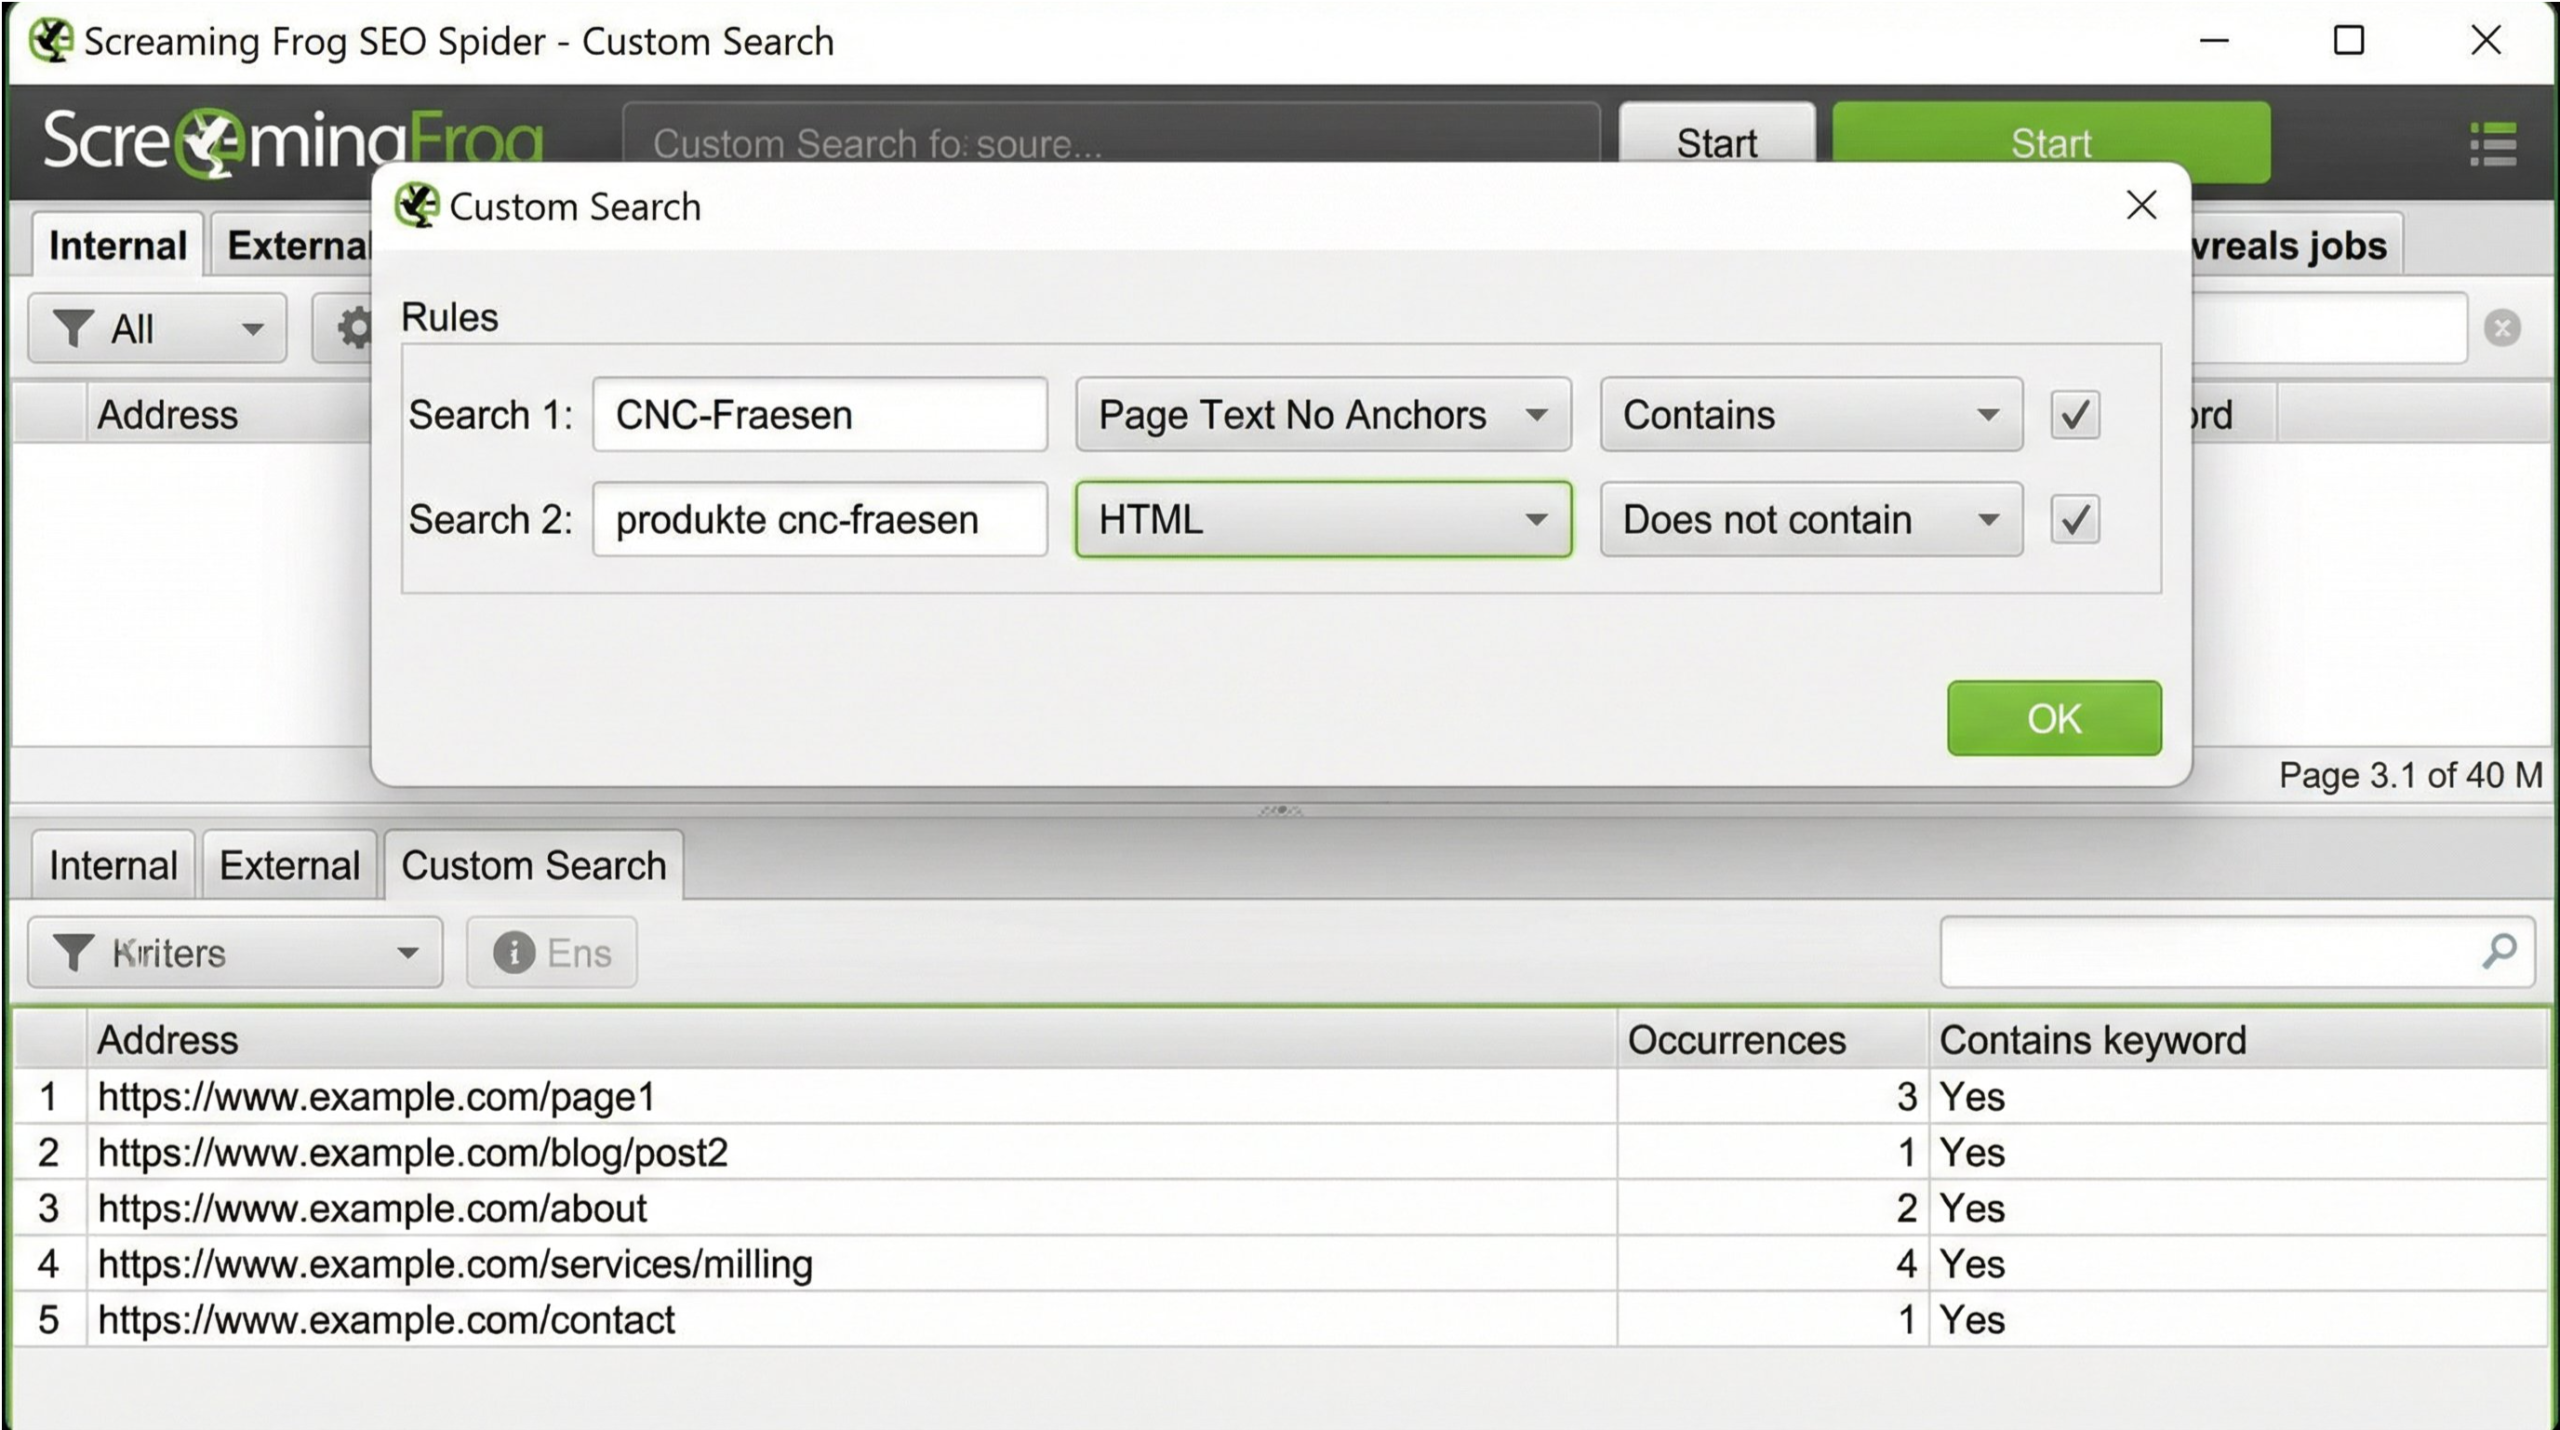Click the magnifier search icon in lower panel

point(2499,951)
